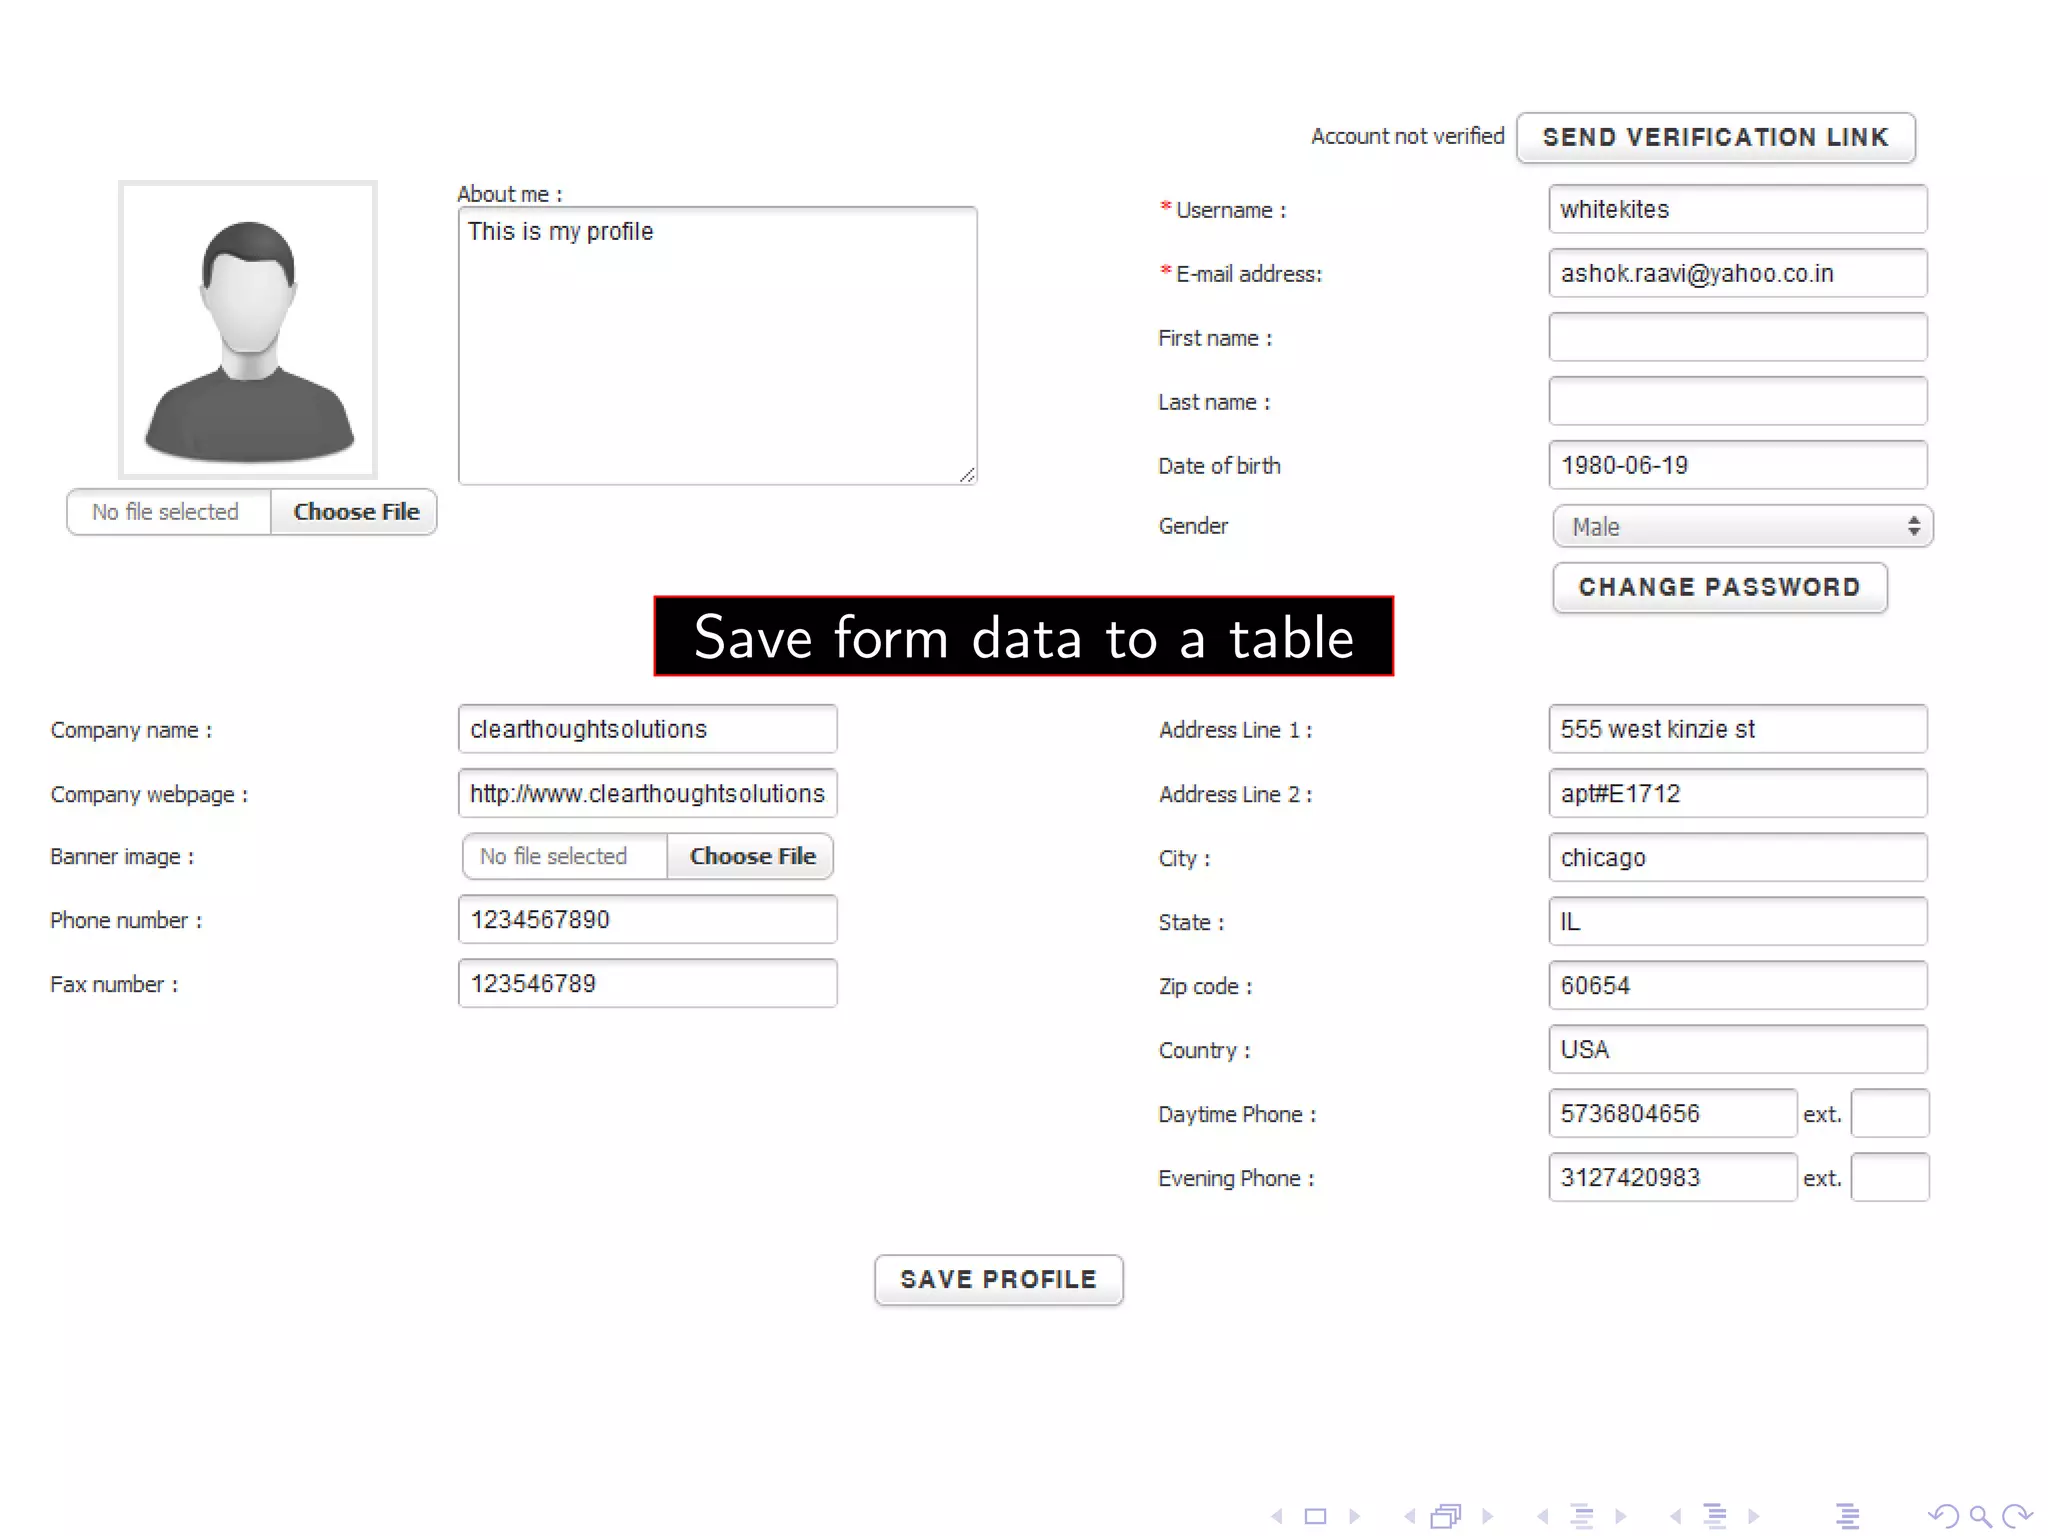This screenshot has width=2048, height=1536.
Task: Jump to previous frame arrow
Action: click(x=1410, y=1516)
